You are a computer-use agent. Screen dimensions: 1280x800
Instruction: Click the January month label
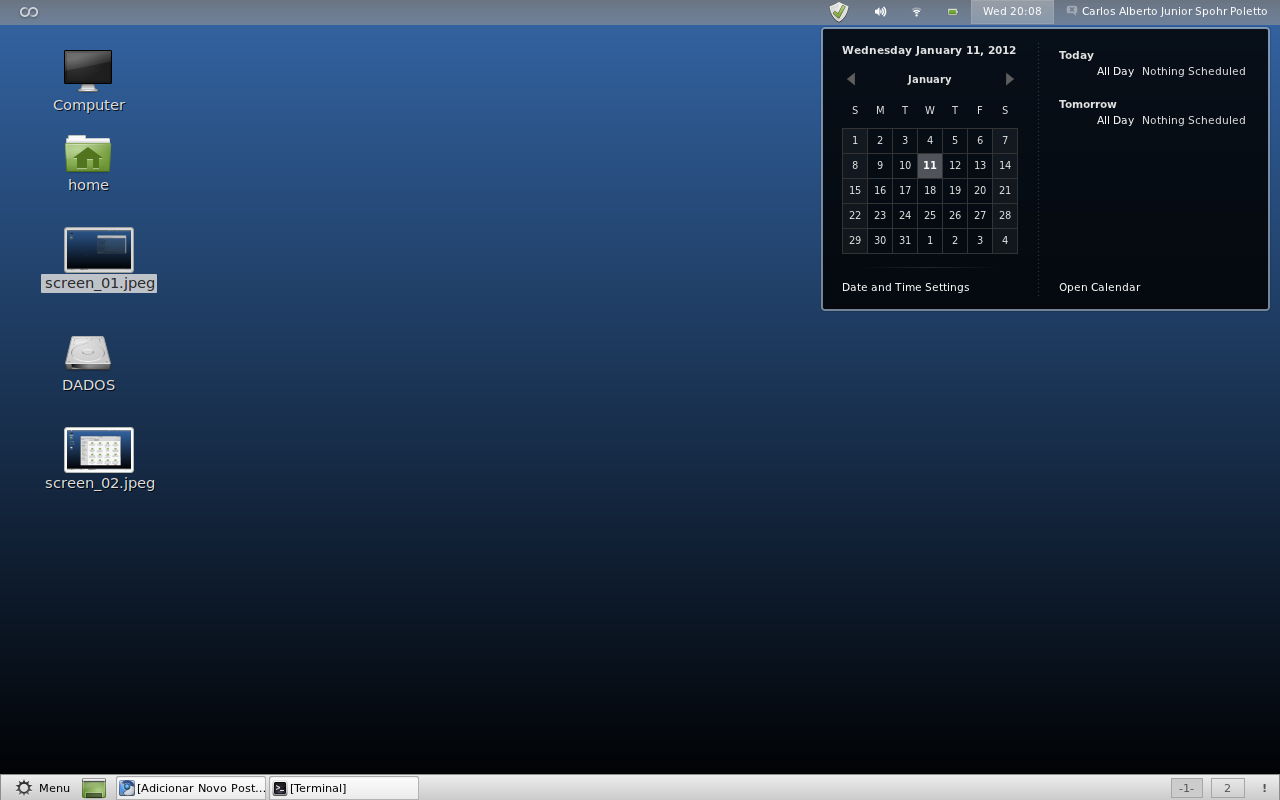point(930,79)
